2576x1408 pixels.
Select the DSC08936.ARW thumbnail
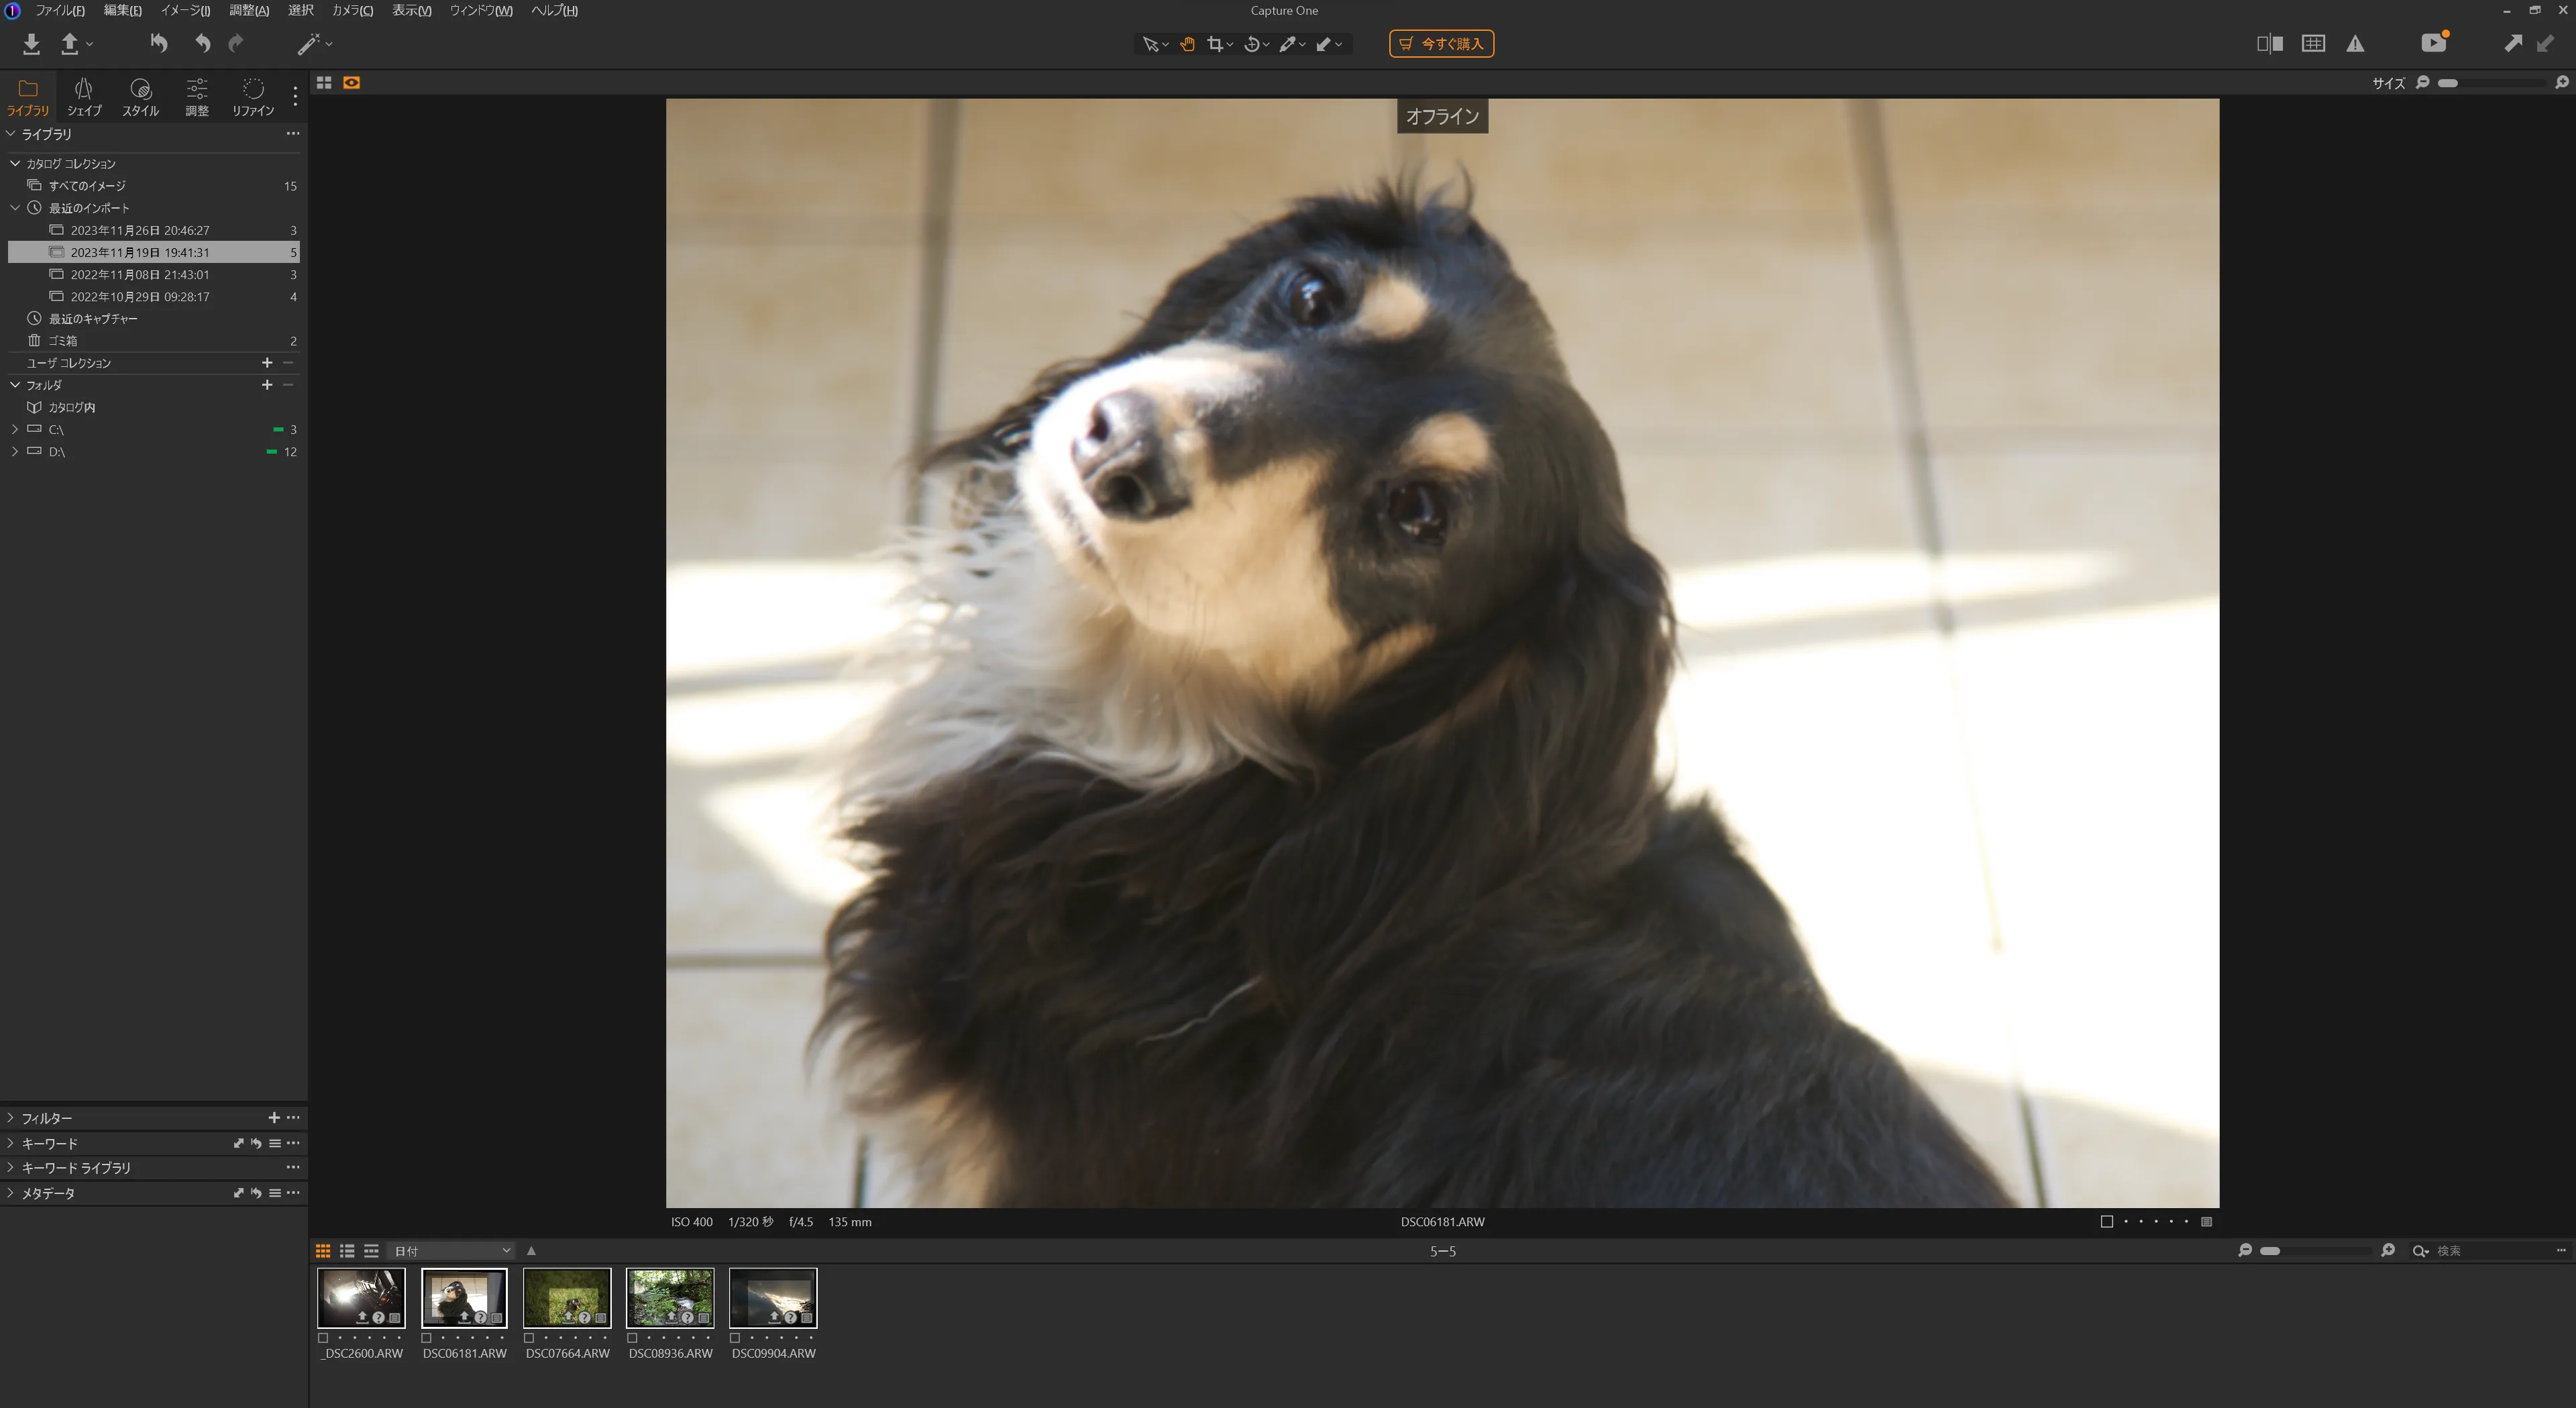670,1297
